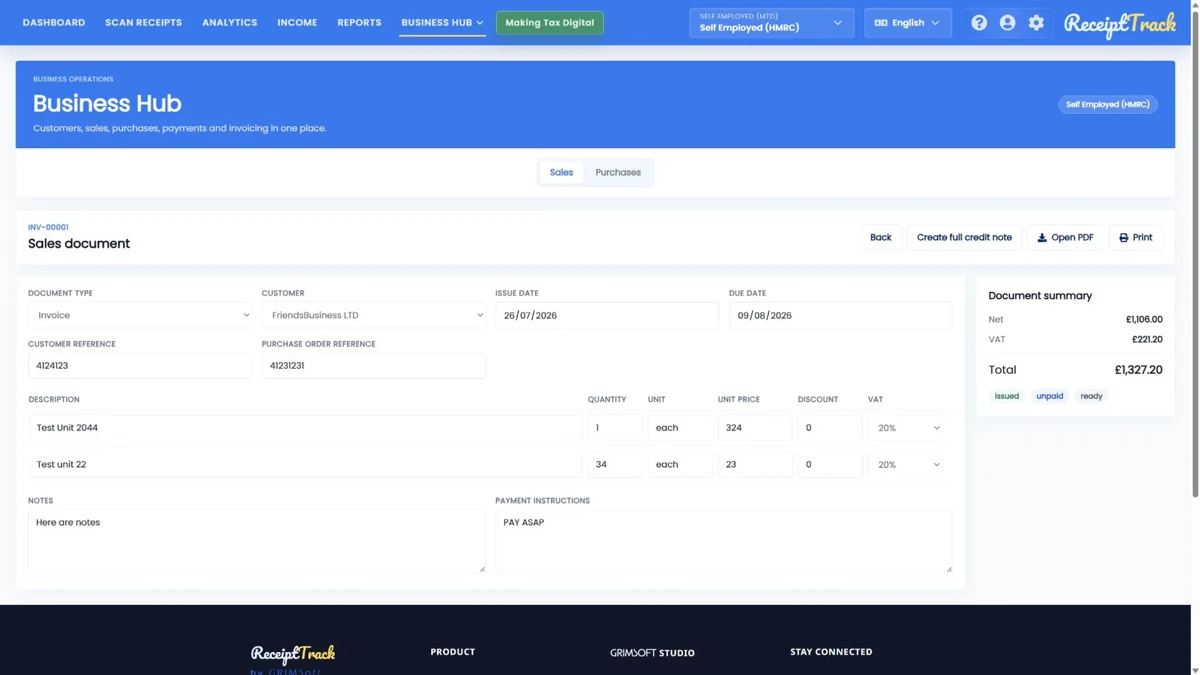Click unit field for Test unit 22
The image size is (1200, 675).
click(x=680, y=464)
